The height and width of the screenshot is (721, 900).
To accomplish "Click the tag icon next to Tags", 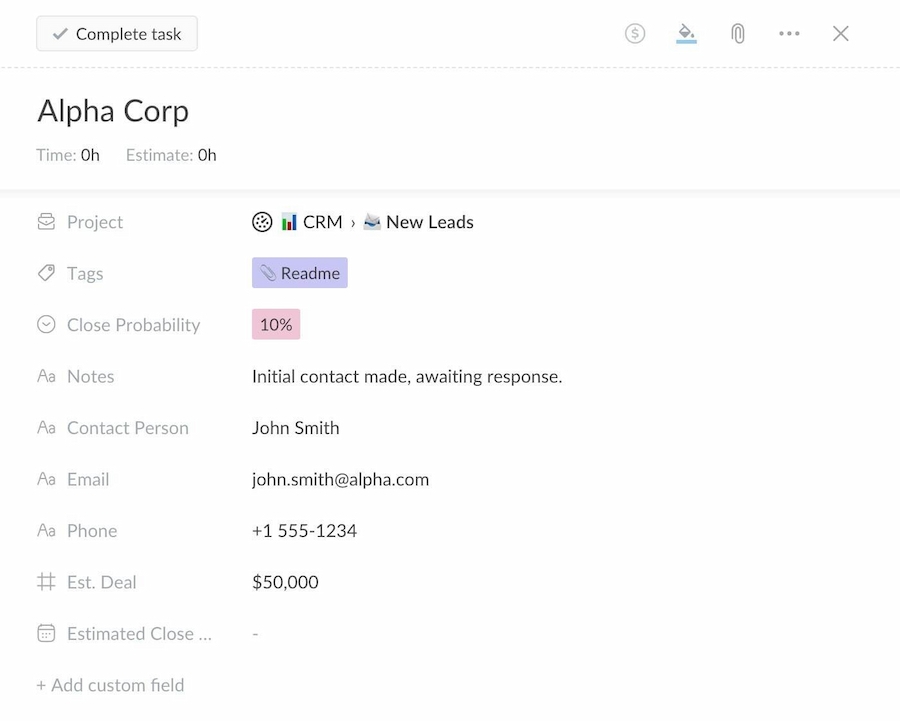I will click(x=46, y=273).
